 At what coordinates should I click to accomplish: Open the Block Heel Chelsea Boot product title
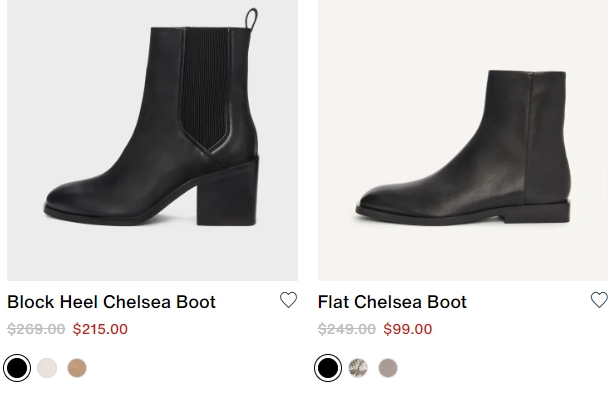[111, 302]
